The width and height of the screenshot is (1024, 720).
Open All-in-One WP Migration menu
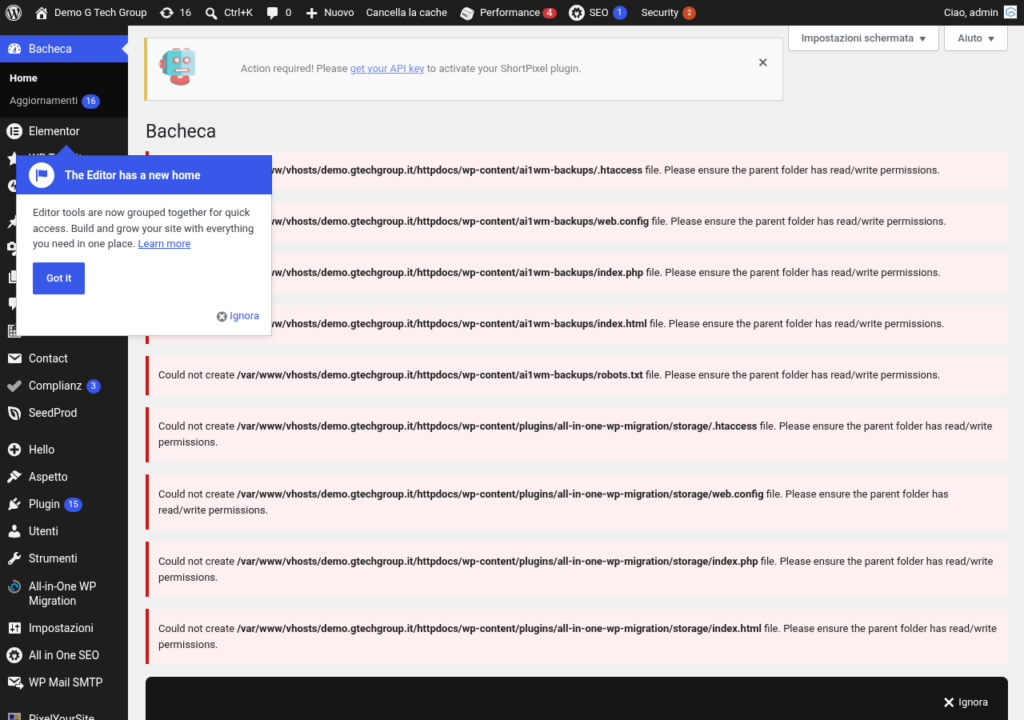(x=64, y=593)
